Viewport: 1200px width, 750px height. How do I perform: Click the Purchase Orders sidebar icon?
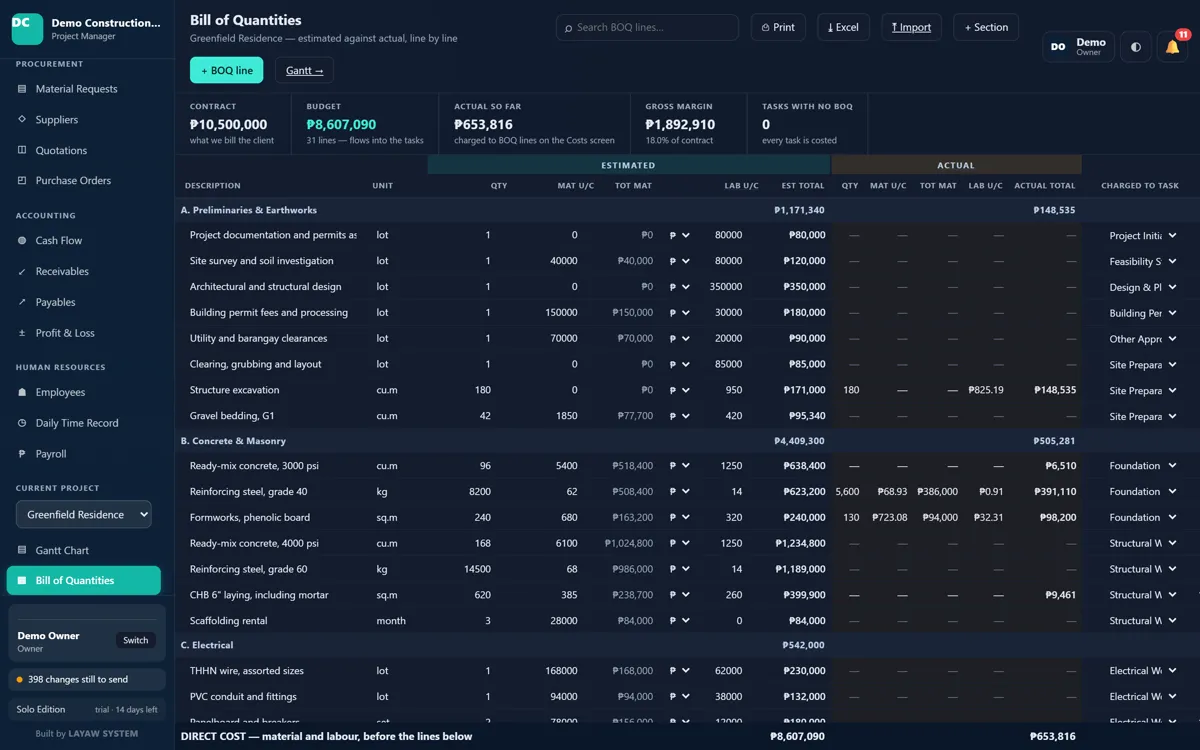pyautogui.click(x=22, y=180)
